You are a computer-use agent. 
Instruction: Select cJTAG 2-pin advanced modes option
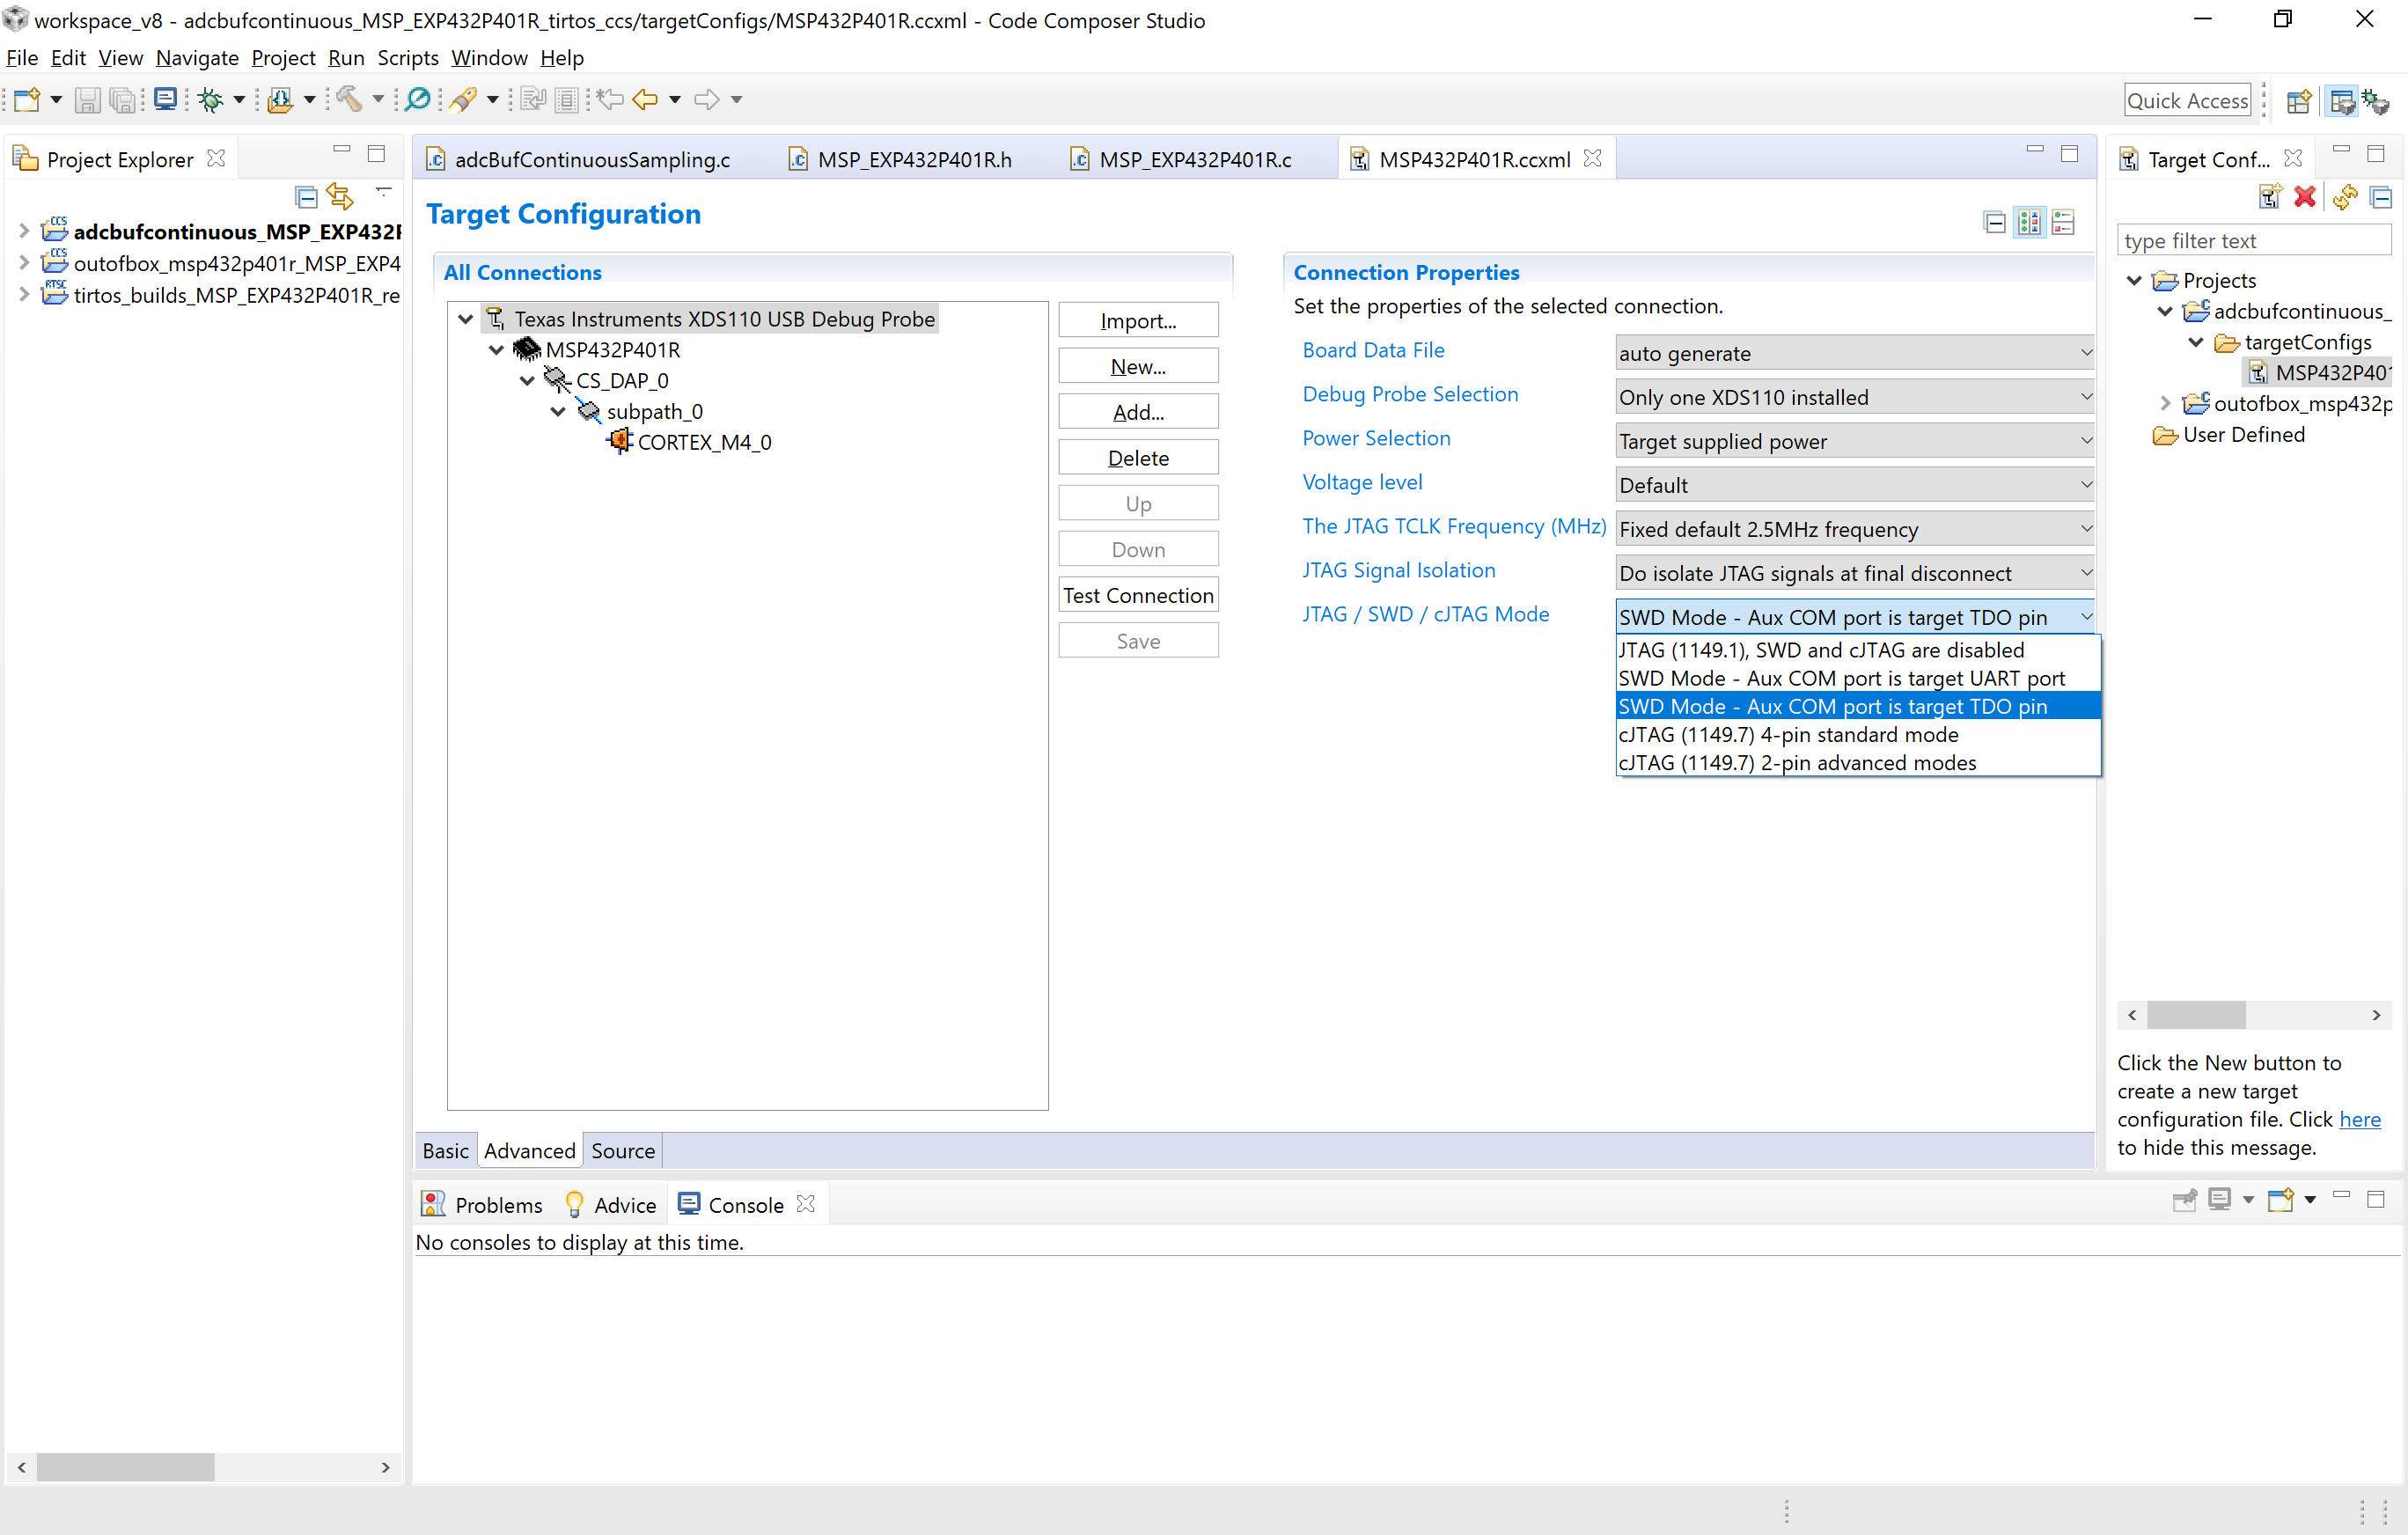pyautogui.click(x=1797, y=763)
